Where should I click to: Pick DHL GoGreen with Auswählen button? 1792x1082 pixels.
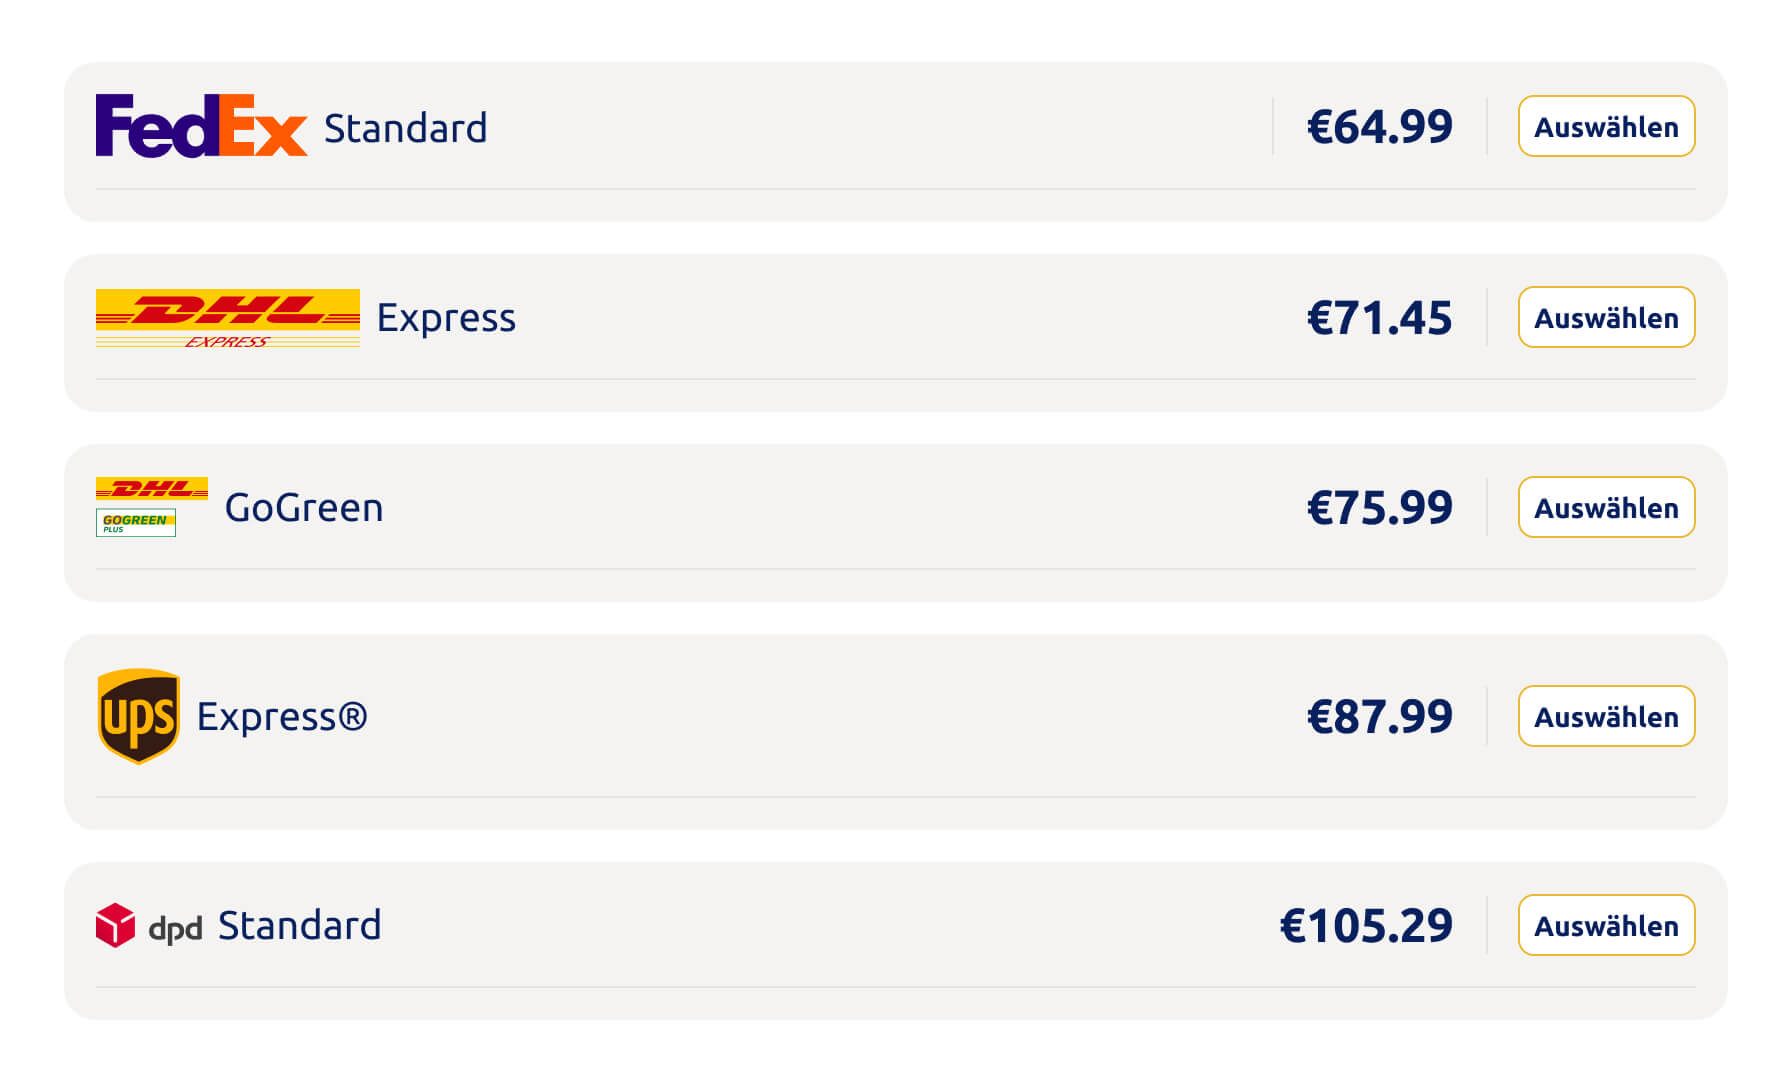tap(1606, 508)
